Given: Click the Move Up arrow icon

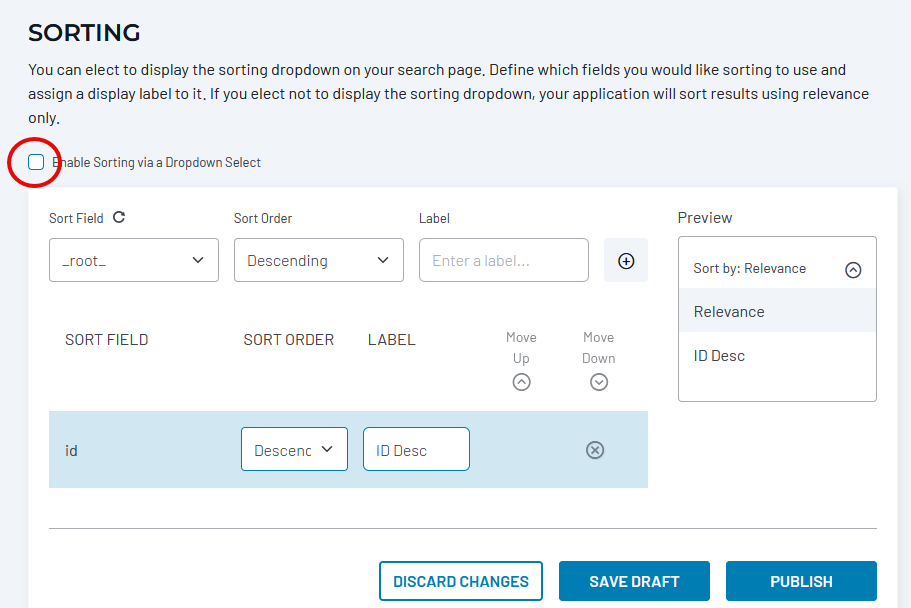Looking at the screenshot, I should [521, 382].
